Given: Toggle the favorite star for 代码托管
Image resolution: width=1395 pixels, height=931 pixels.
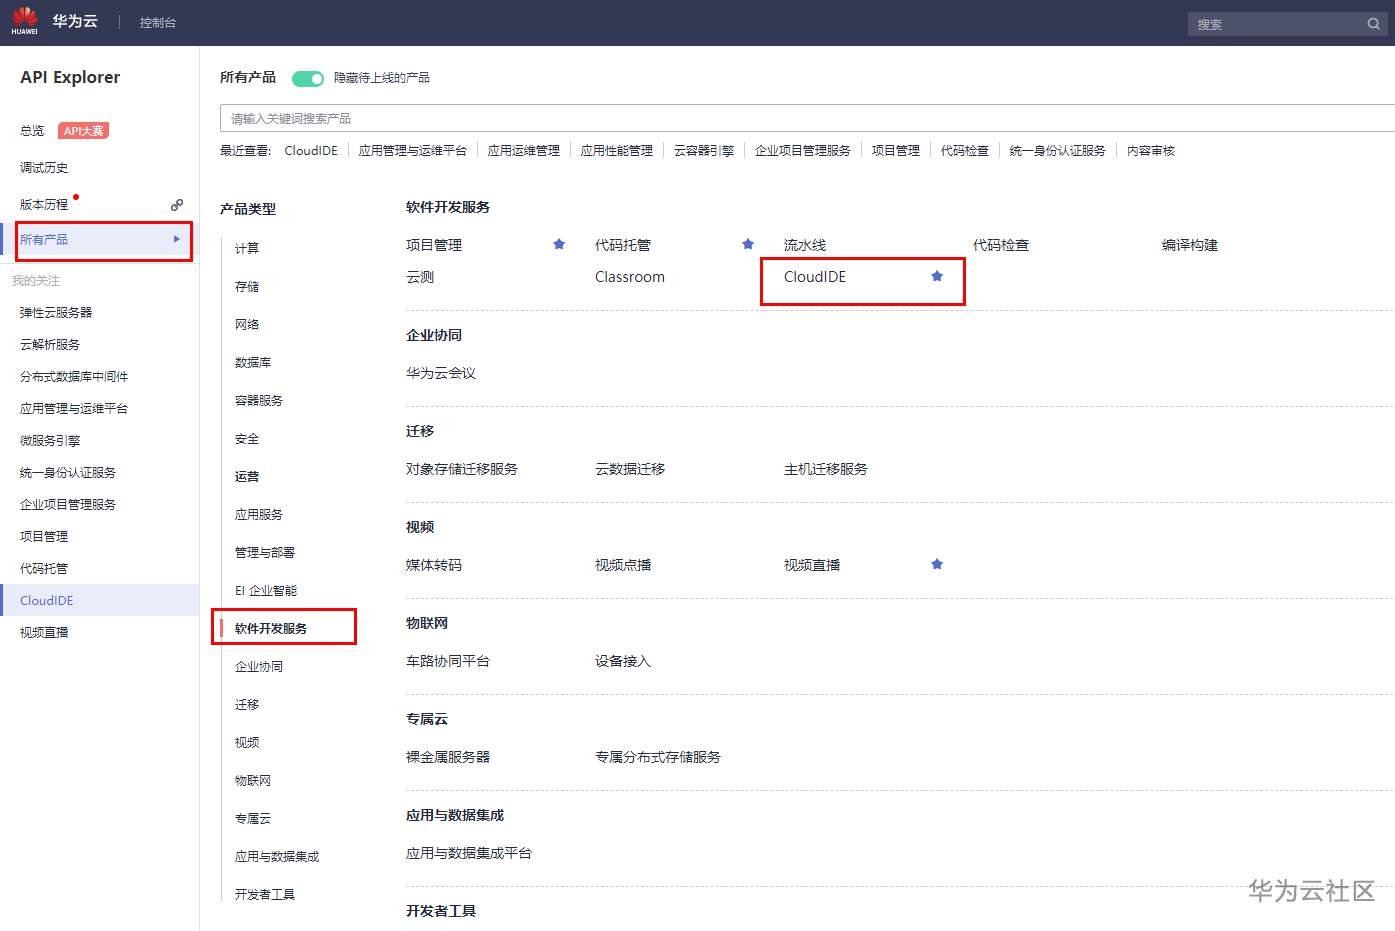Looking at the screenshot, I should pos(748,244).
